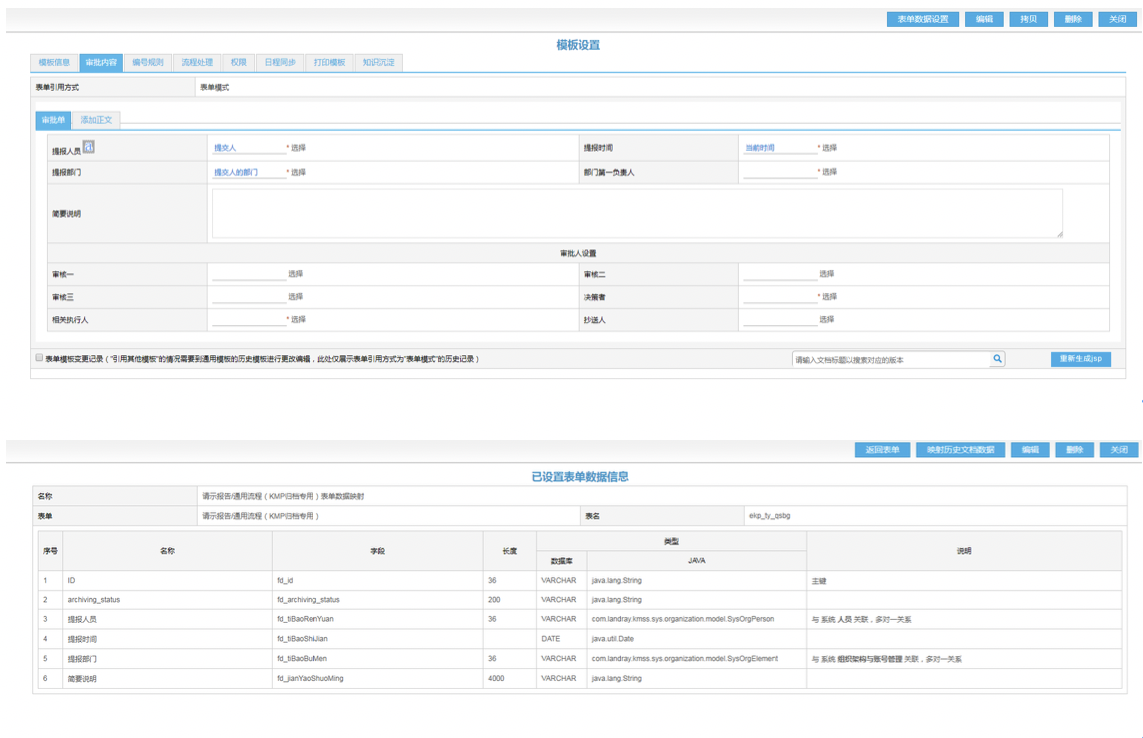
Task: Click inside the 简要说明 text area
Action: click(x=636, y=213)
